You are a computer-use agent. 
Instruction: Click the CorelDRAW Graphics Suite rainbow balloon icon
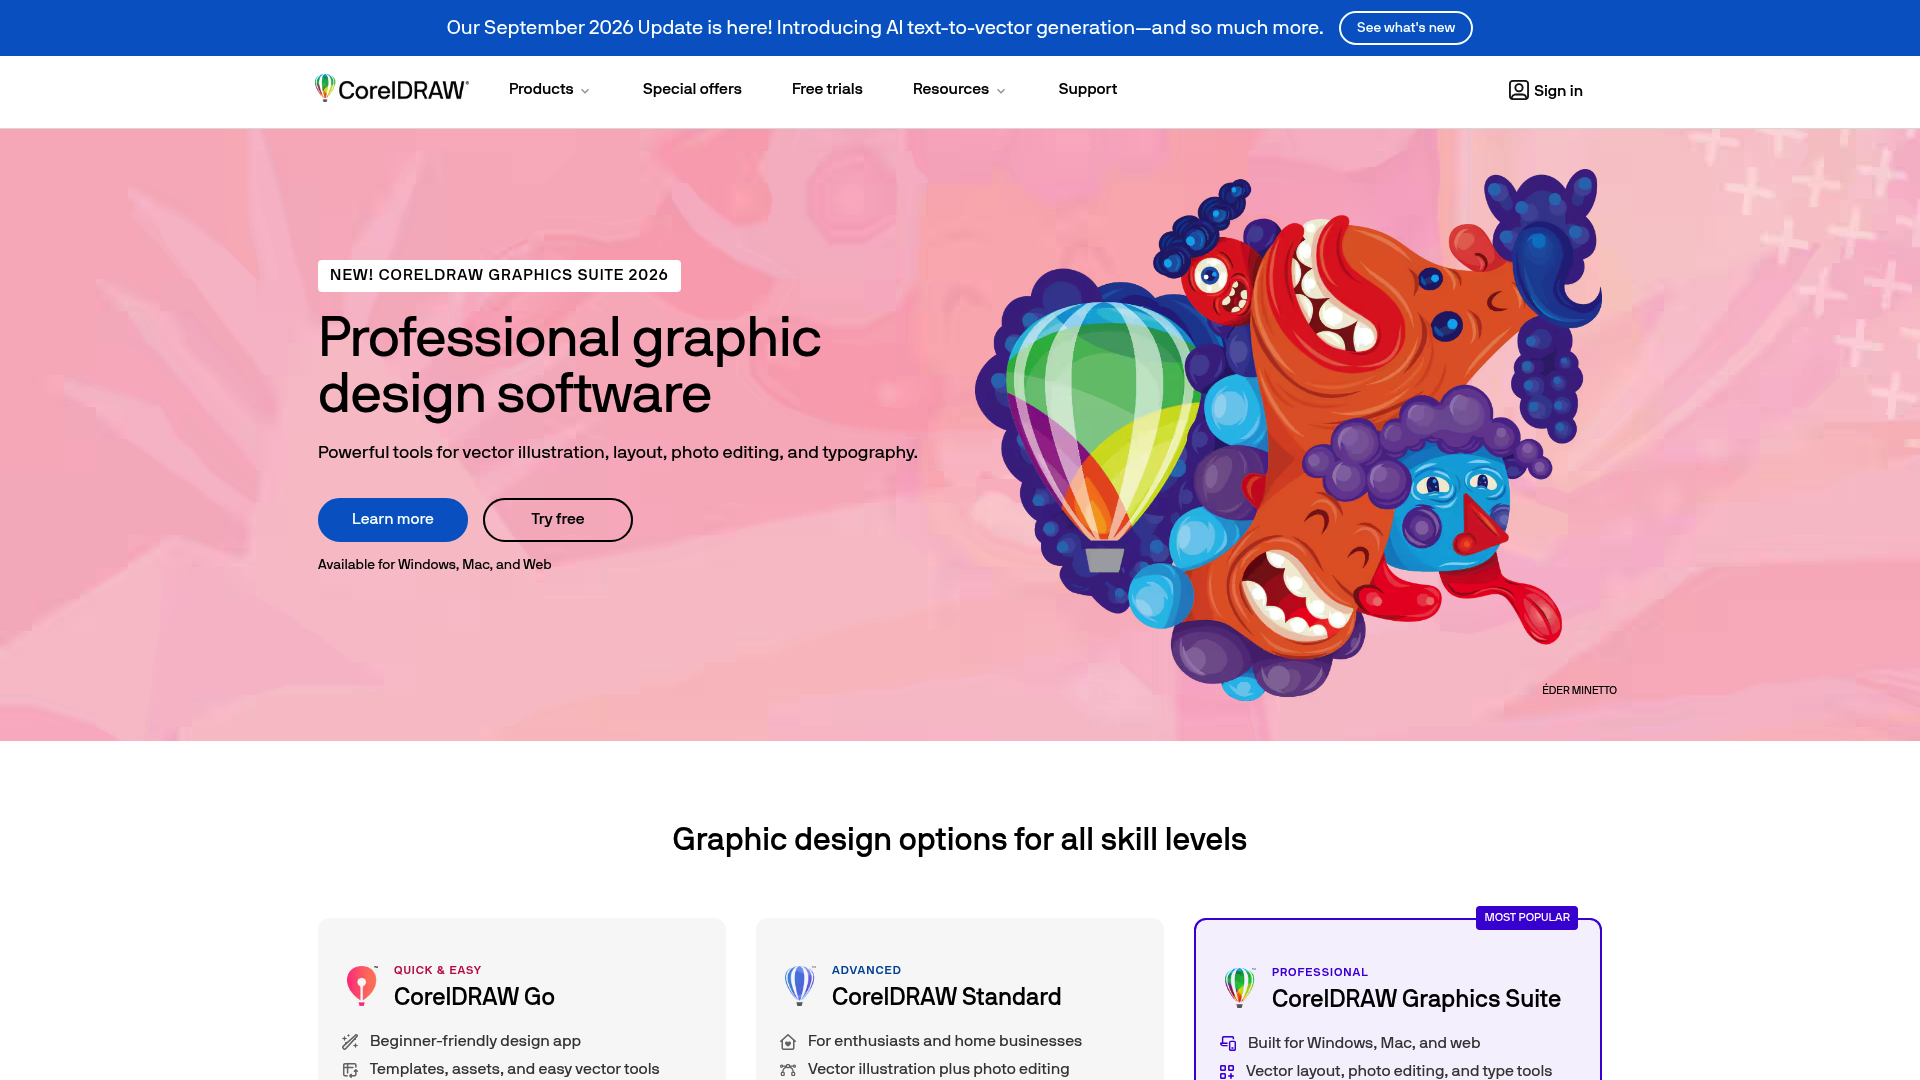[x=1240, y=987]
